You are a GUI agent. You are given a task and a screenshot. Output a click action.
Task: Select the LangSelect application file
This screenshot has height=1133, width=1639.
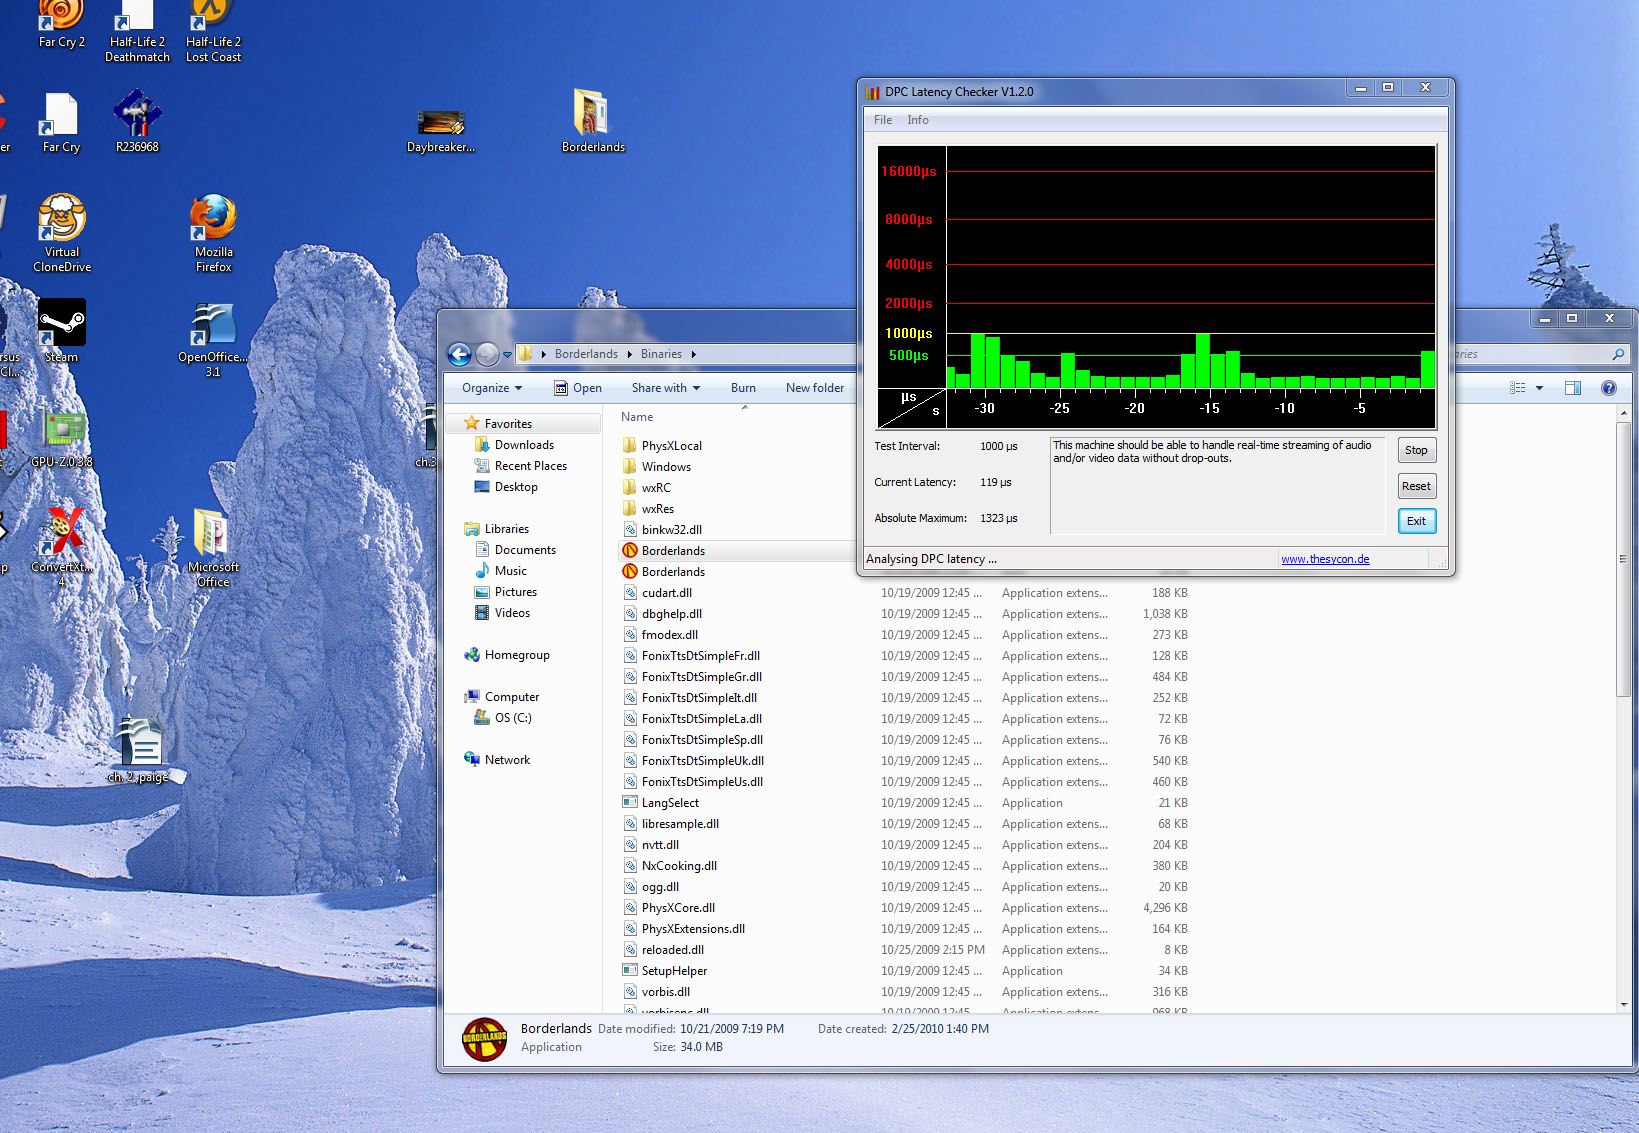(x=670, y=803)
